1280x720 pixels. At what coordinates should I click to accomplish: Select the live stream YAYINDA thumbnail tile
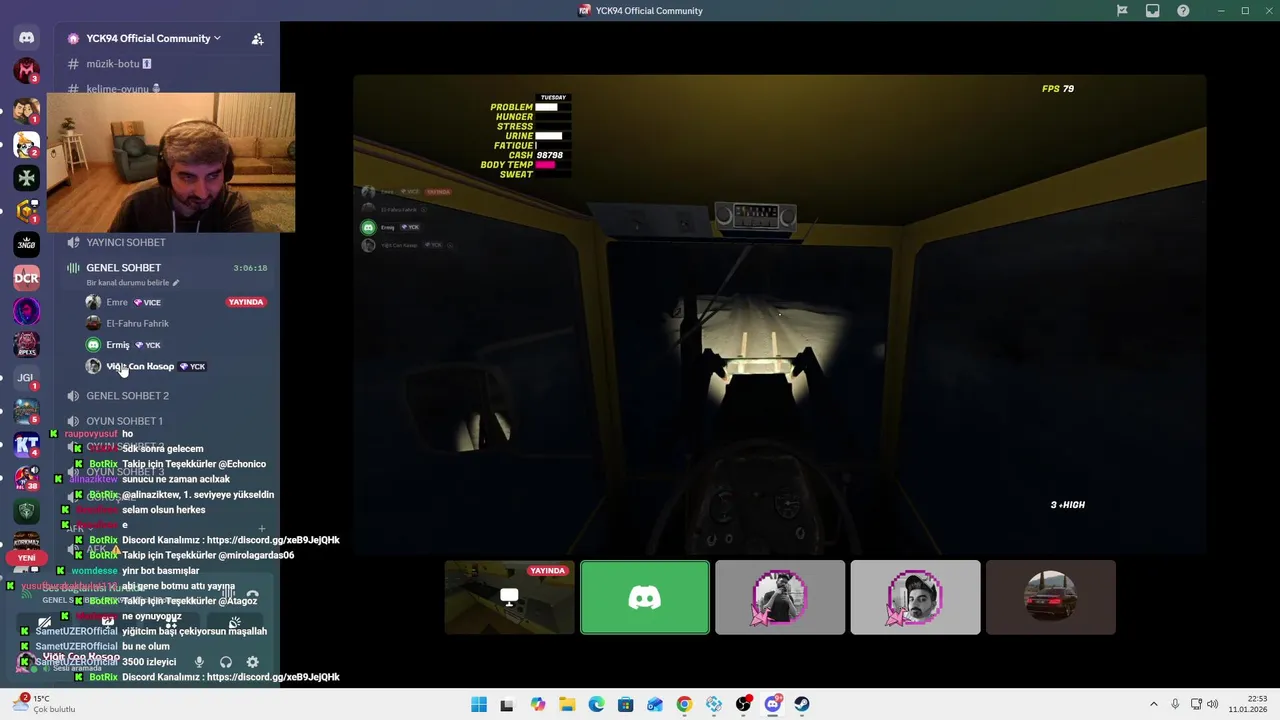coord(510,597)
